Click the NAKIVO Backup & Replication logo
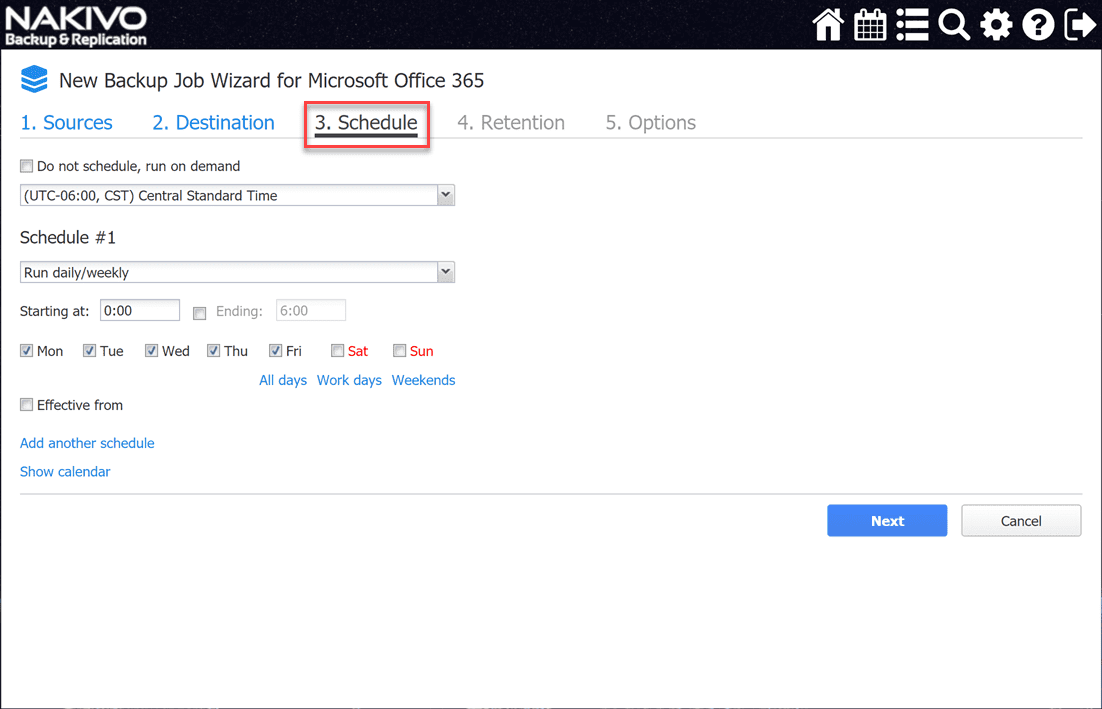This screenshot has width=1102, height=709. pos(76,26)
